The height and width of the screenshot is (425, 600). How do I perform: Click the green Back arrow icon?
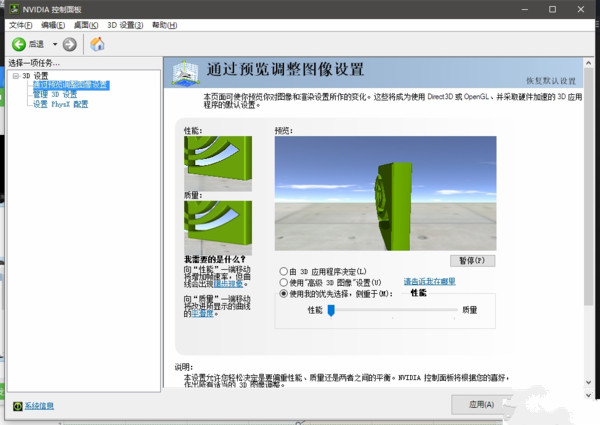[19, 44]
